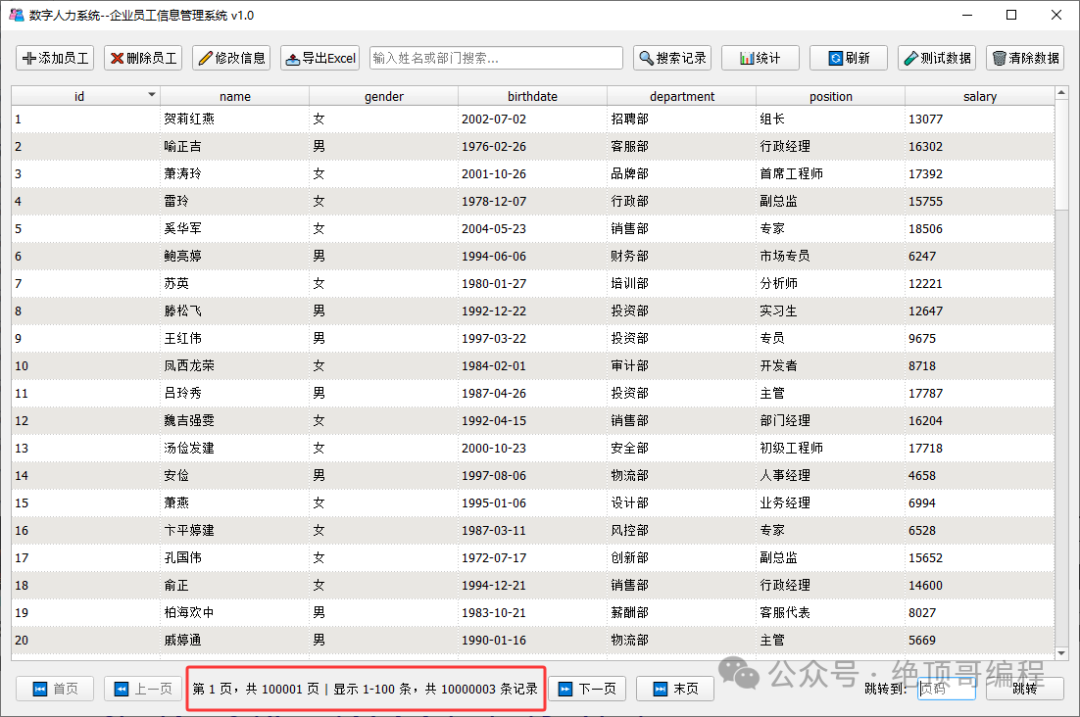The image size is (1080, 717).
Task: Click 清除数据 to clear data
Action: coord(1025,58)
